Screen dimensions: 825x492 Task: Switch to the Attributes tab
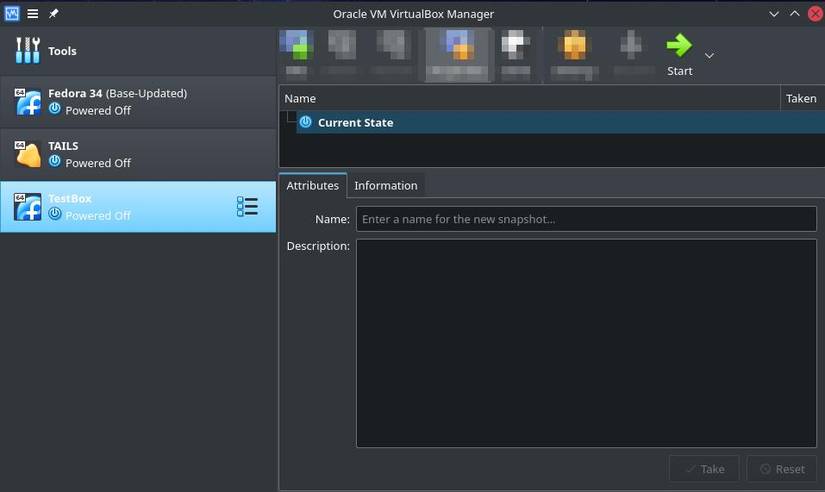(313, 185)
